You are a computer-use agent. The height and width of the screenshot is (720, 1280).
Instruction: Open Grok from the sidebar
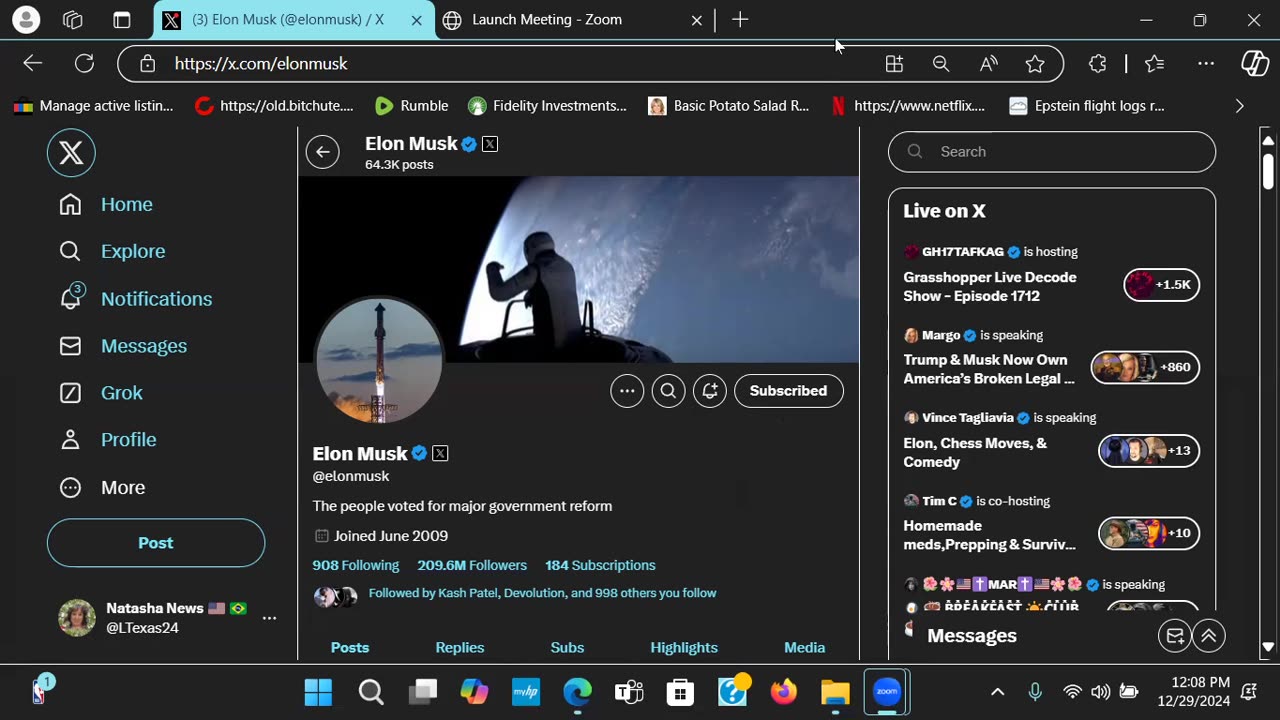point(101,393)
